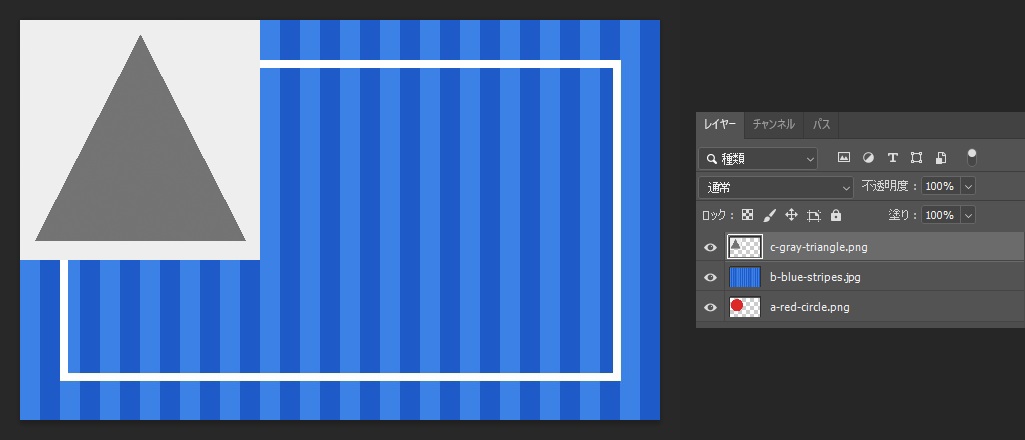Filter layers by pixel image icon
1025x440 pixels.
coord(844,158)
